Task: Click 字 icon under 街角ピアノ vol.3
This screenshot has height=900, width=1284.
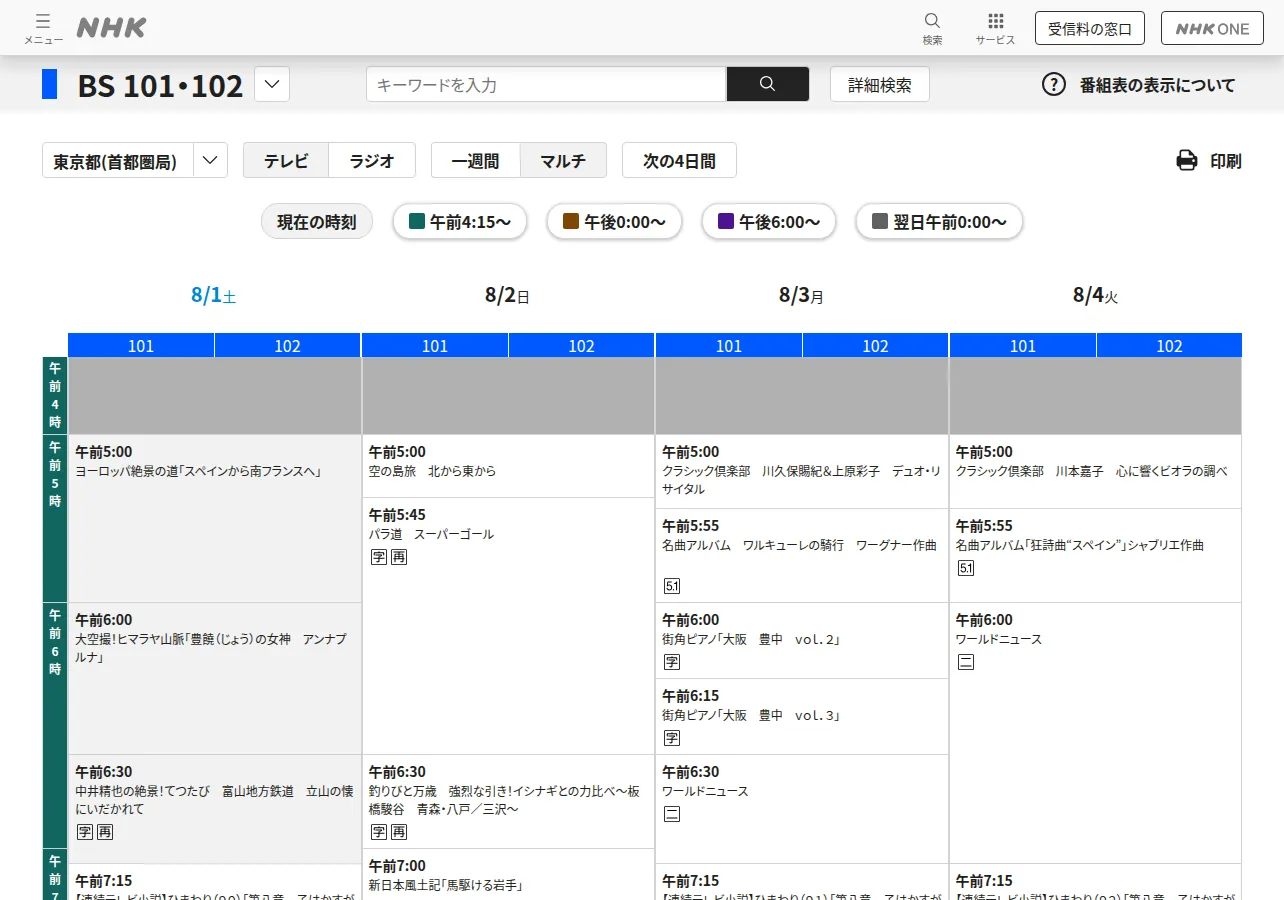Action: coord(672,738)
